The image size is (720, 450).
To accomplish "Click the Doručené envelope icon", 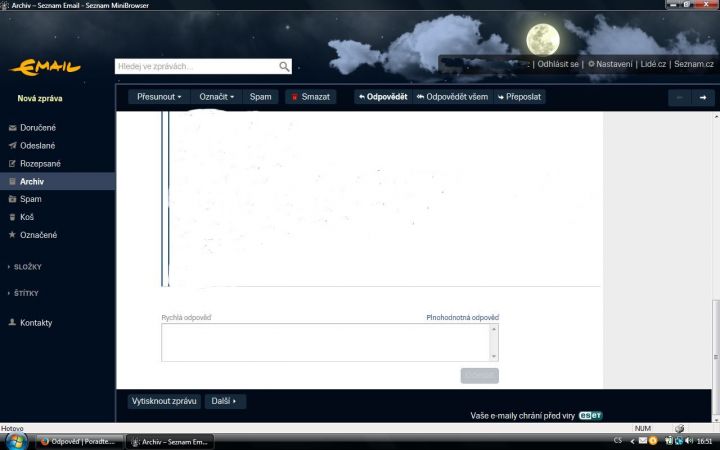I will click(x=12, y=128).
